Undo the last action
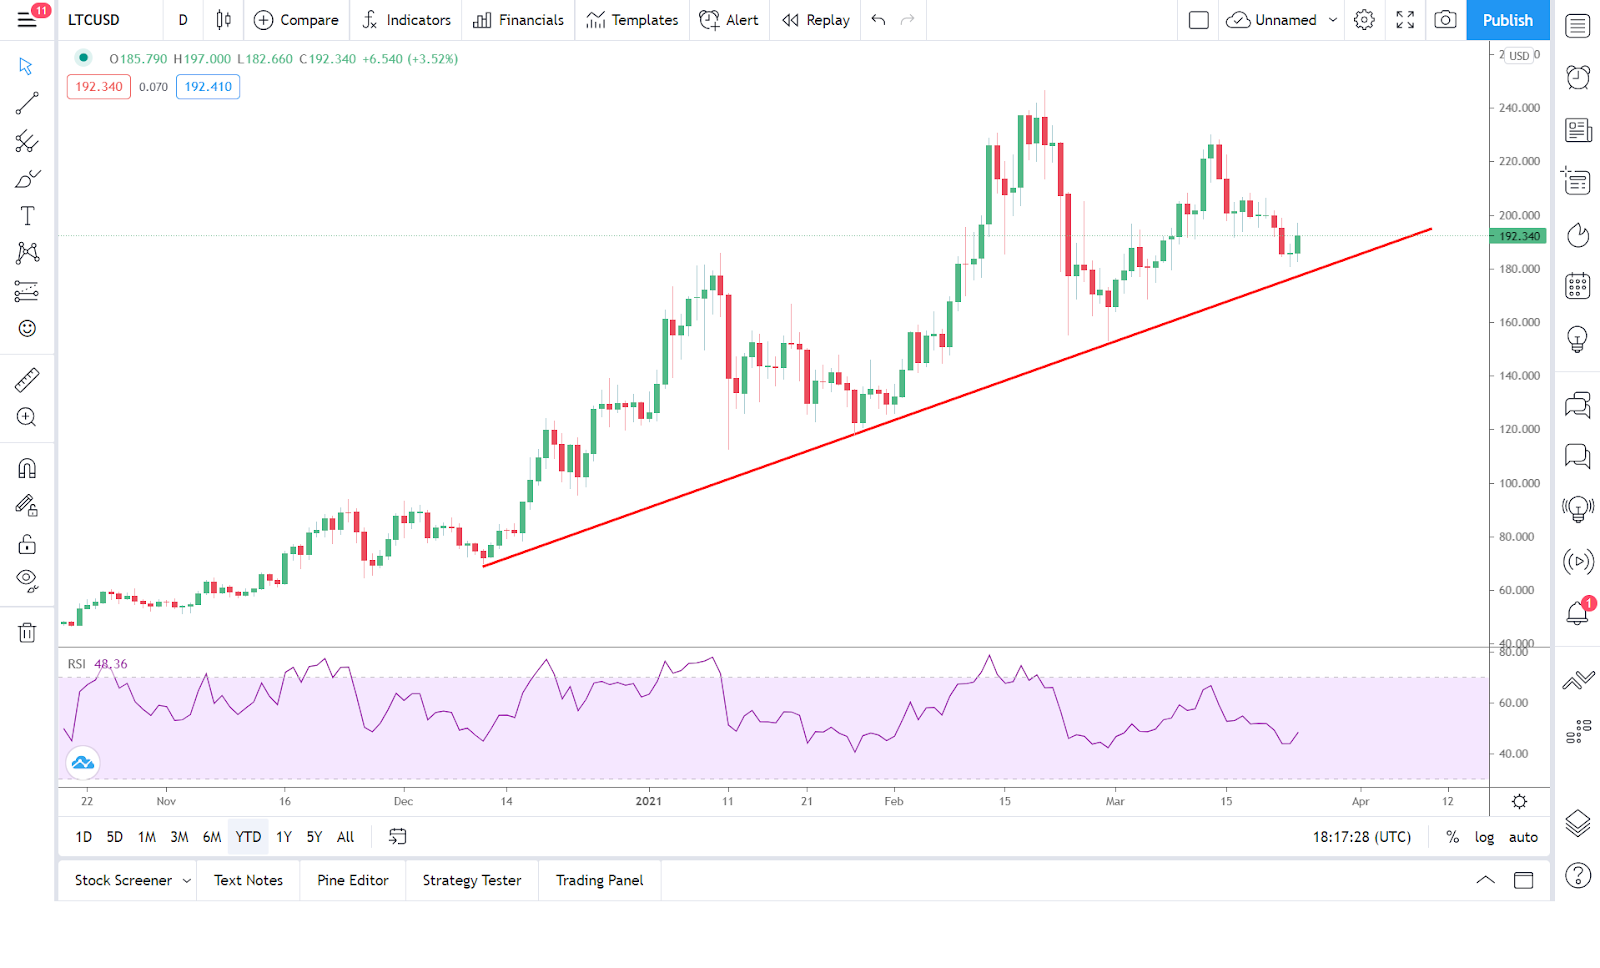This screenshot has width=1600, height=968. (878, 20)
